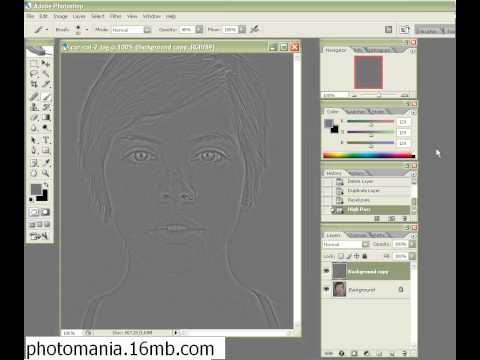Select the Dodge tool
The width and height of the screenshot is (480, 360).
[x=45, y=128]
